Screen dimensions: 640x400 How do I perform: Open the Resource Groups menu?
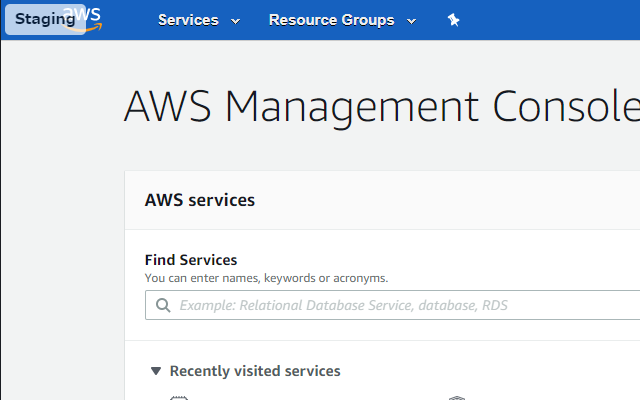click(x=331, y=20)
